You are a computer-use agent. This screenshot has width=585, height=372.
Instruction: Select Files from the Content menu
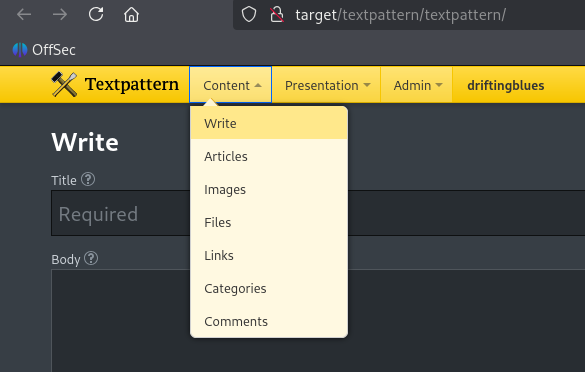[269, 222]
